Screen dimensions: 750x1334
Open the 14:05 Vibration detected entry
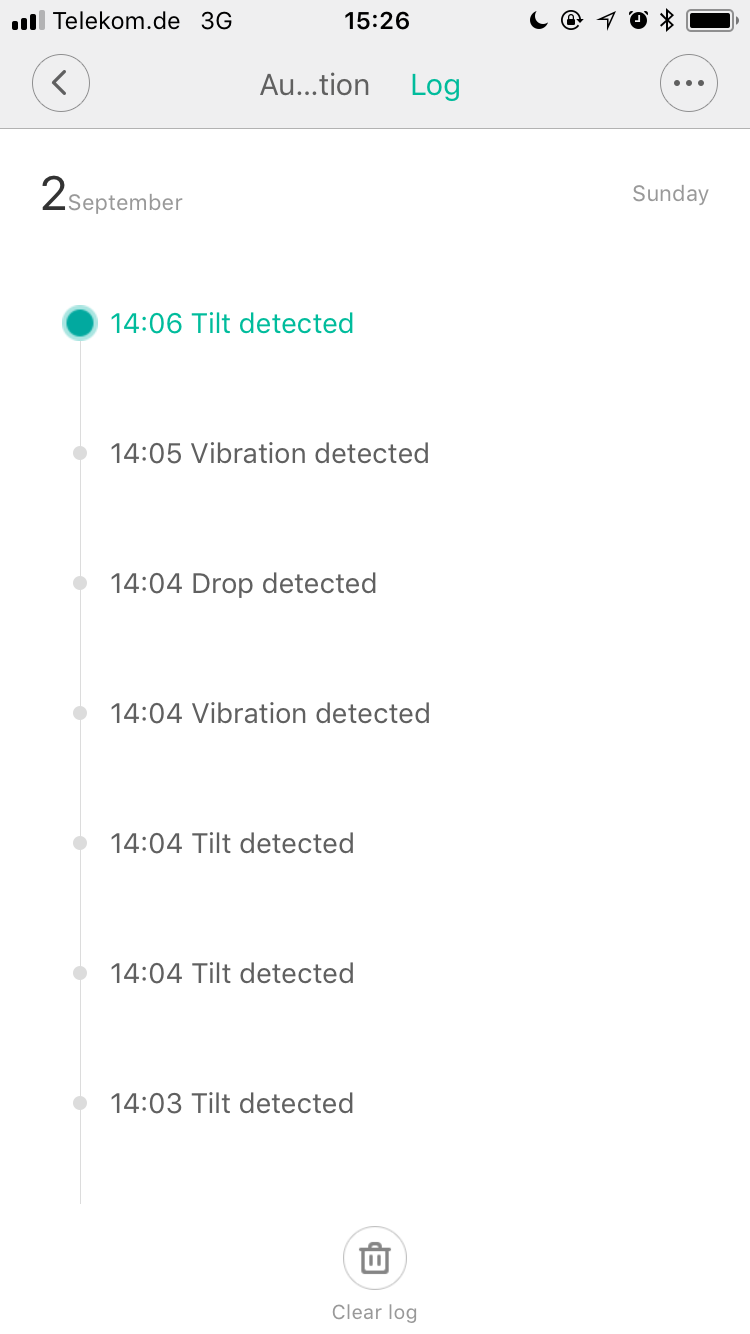[x=270, y=454]
